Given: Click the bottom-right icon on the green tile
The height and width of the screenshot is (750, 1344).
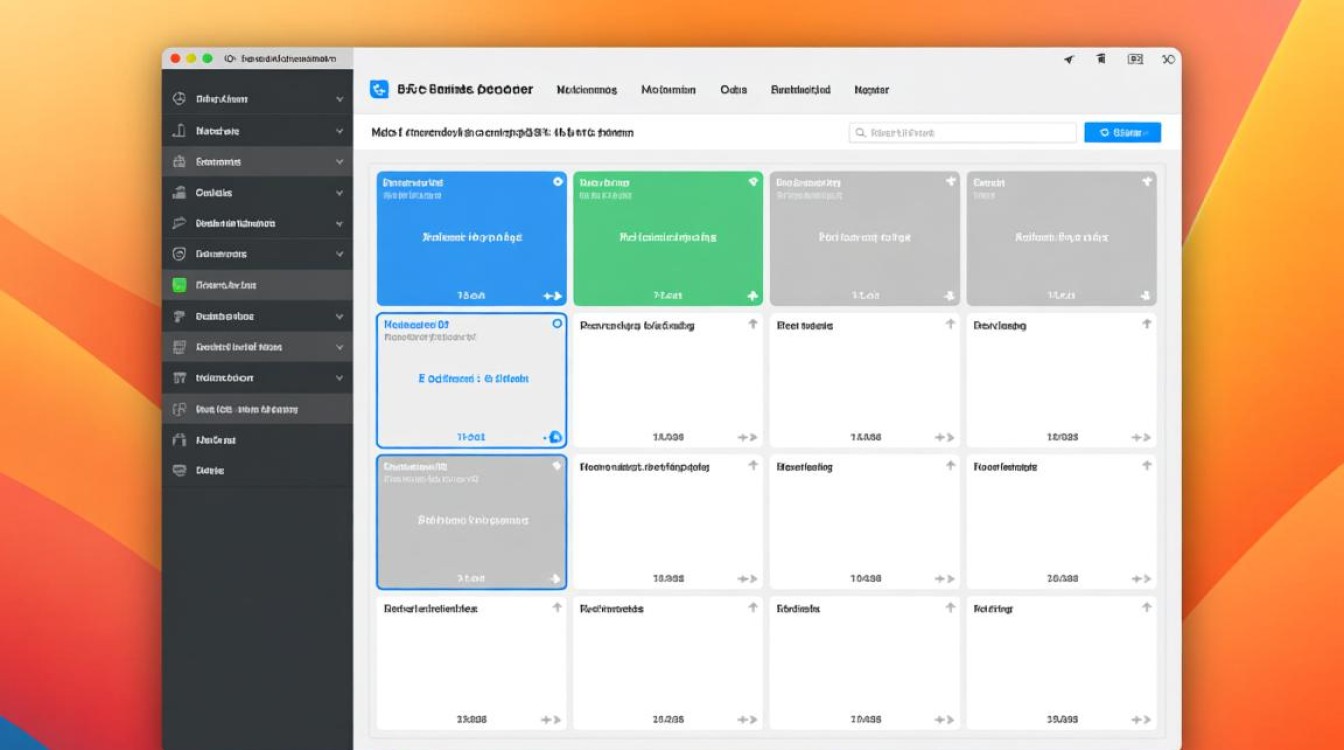Looking at the screenshot, I should (752, 296).
